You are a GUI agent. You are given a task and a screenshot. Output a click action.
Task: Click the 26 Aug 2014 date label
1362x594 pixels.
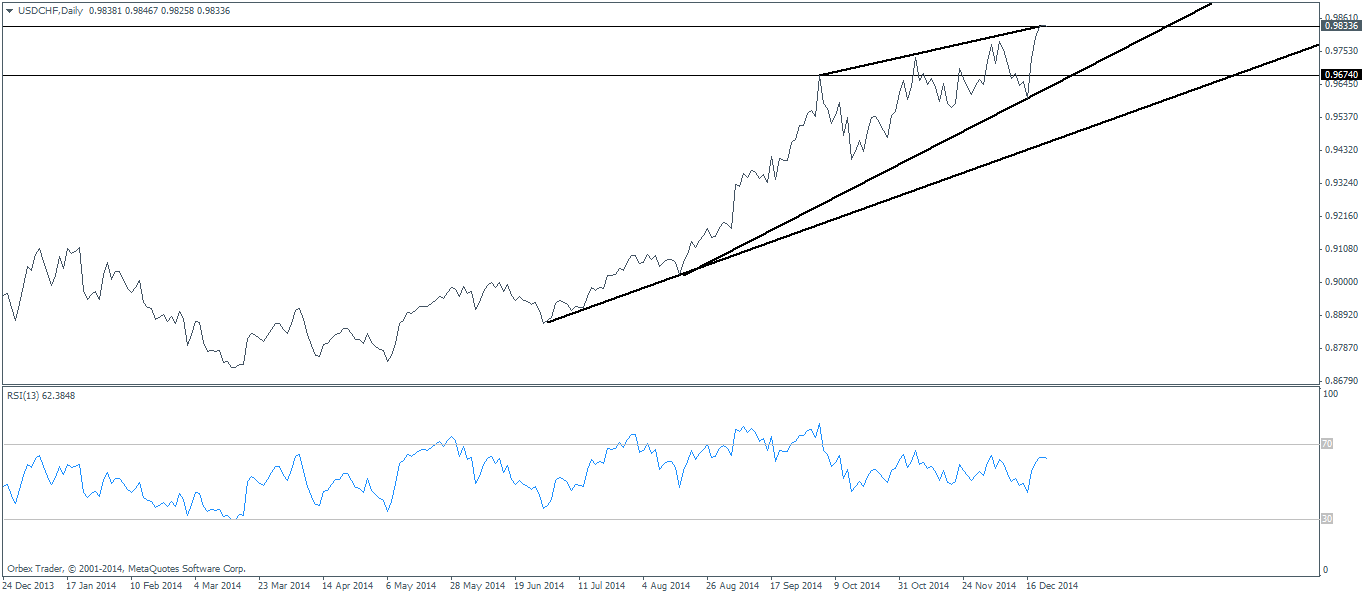pyautogui.click(x=733, y=585)
